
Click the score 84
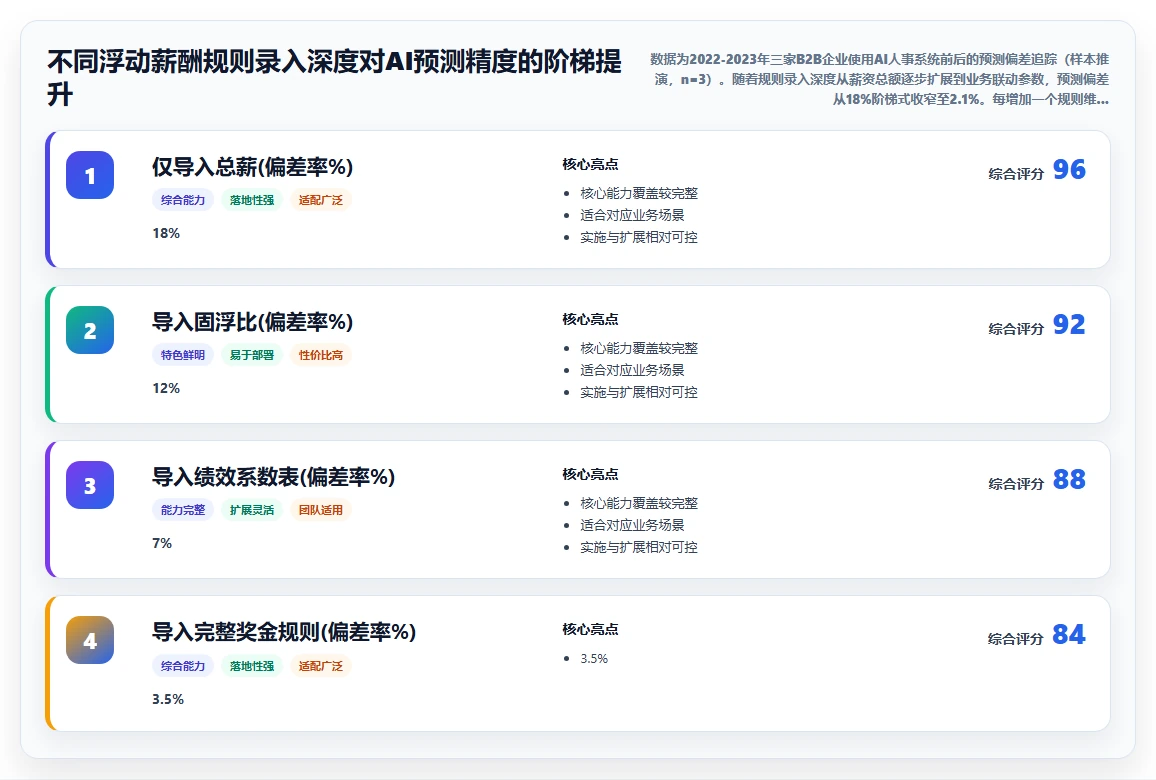pyautogui.click(x=1069, y=634)
